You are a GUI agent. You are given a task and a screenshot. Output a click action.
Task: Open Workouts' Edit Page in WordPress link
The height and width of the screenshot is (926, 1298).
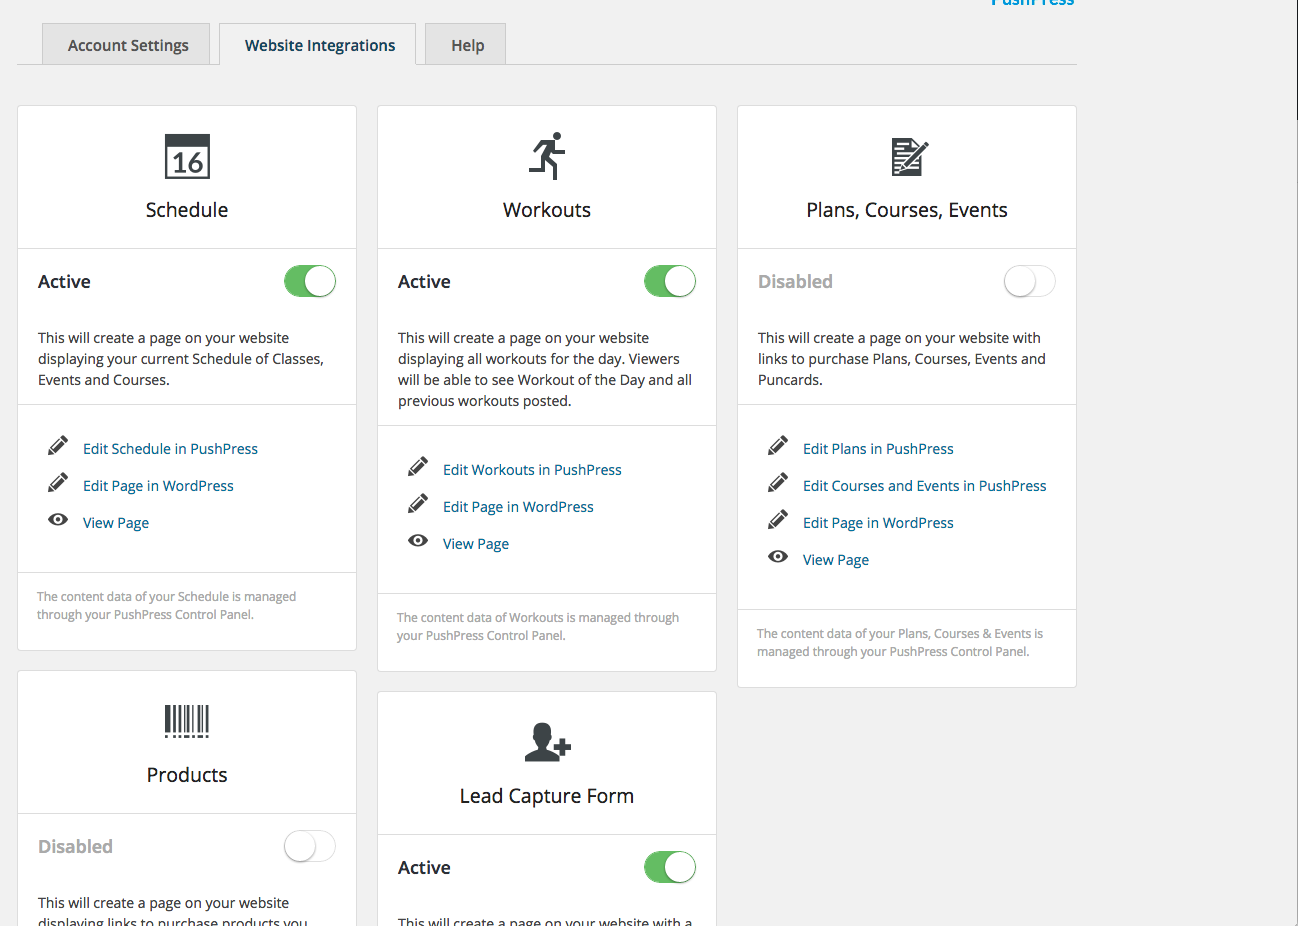518,507
